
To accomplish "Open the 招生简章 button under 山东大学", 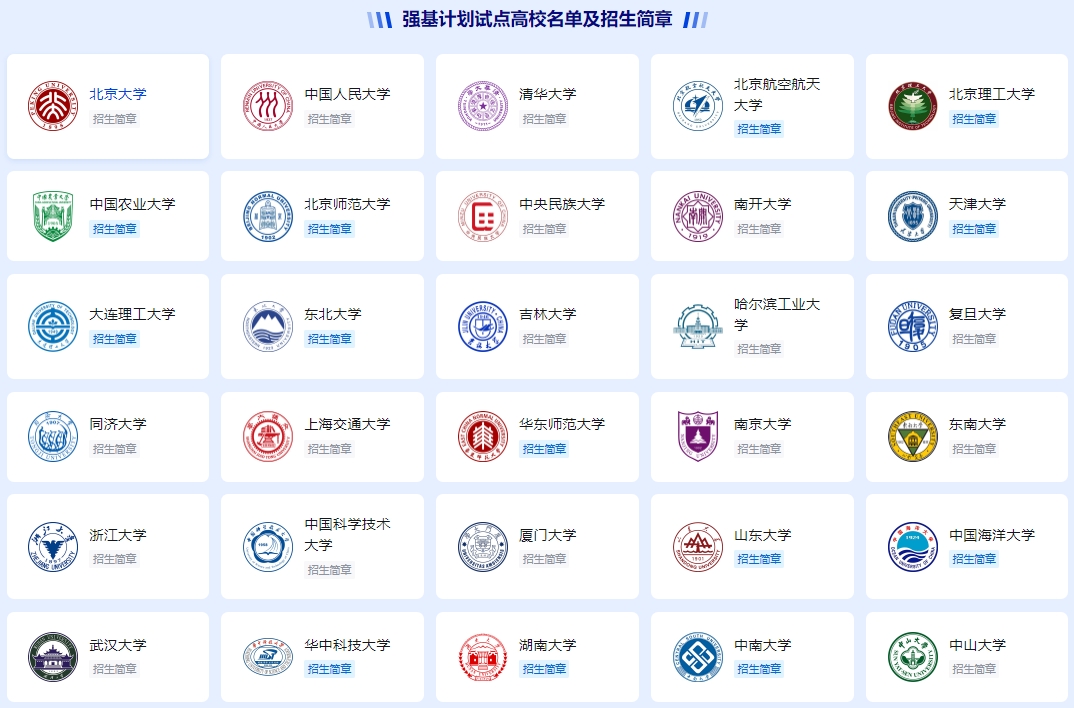I will click(758, 559).
